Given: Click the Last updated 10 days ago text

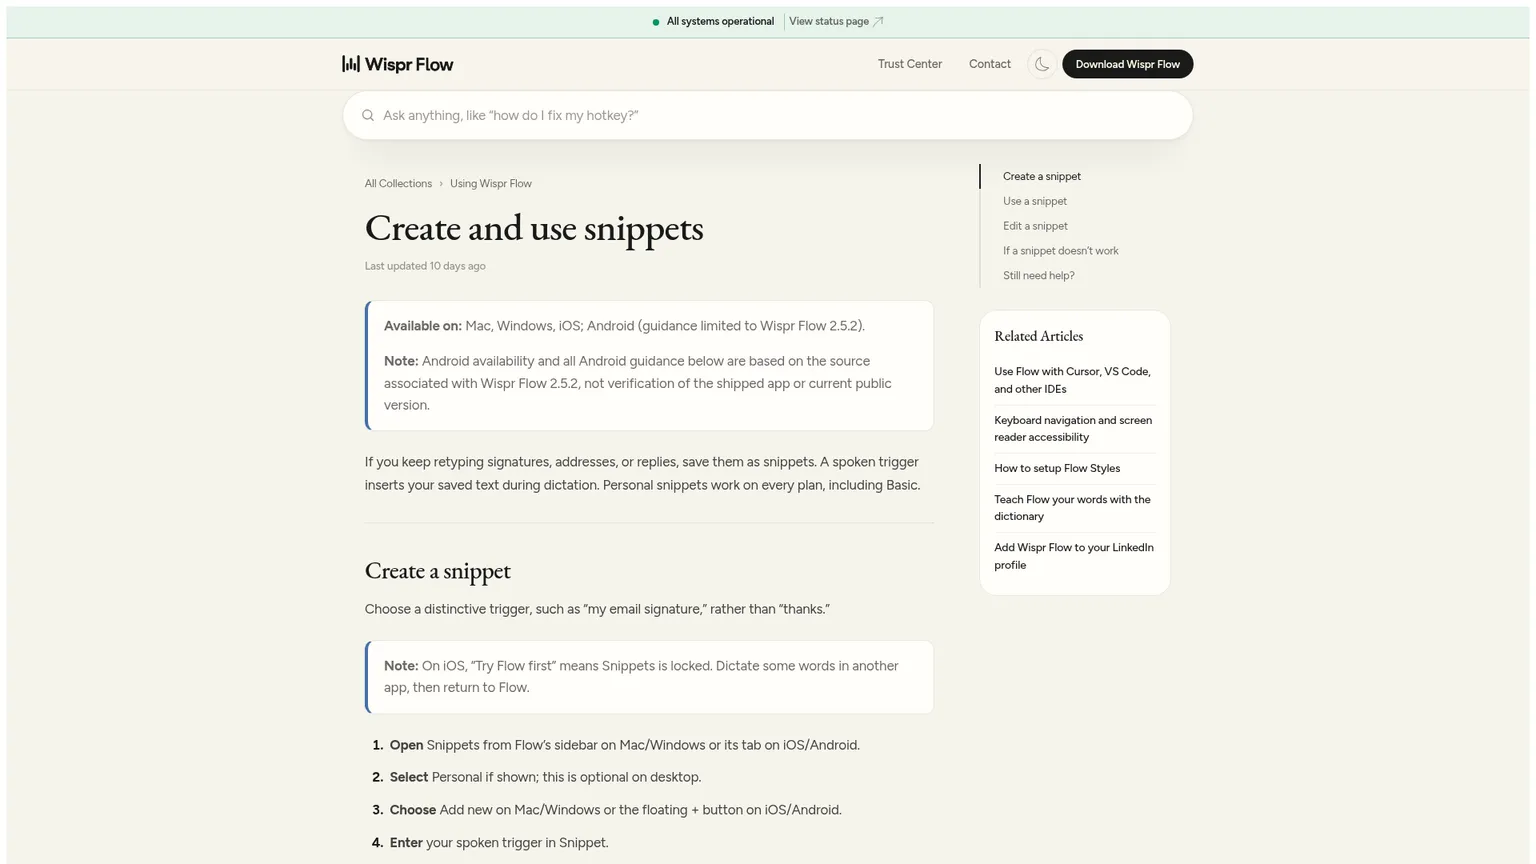Looking at the screenshot, I should 425,266.
